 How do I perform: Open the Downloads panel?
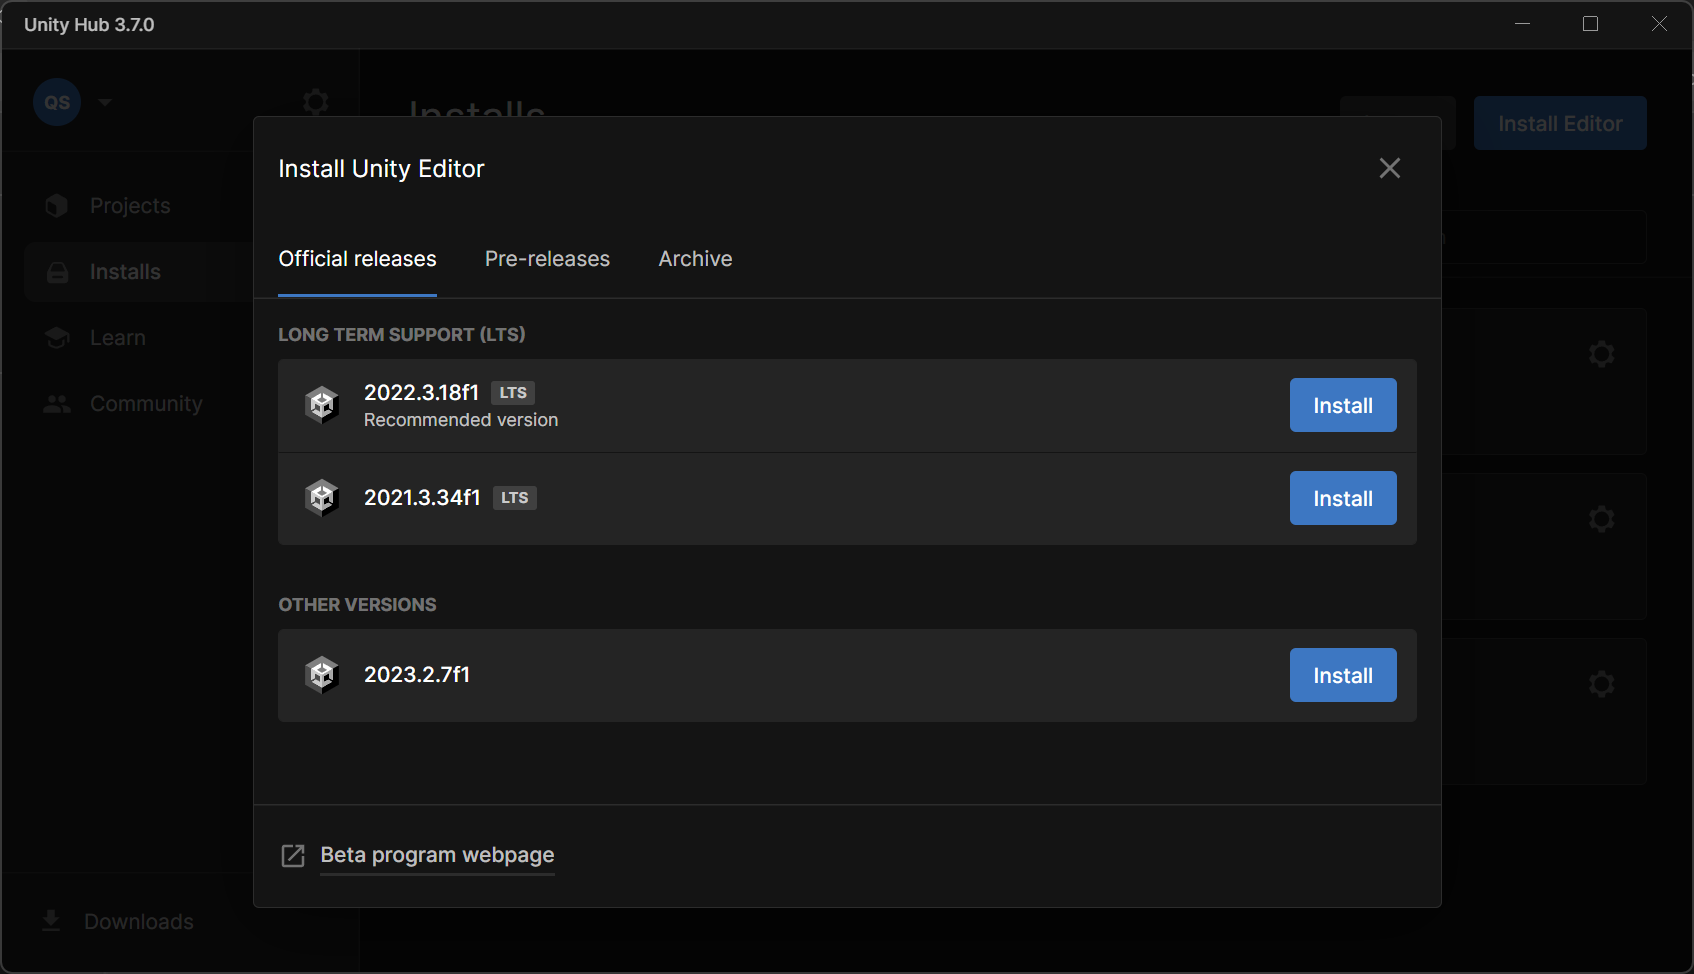139,922
